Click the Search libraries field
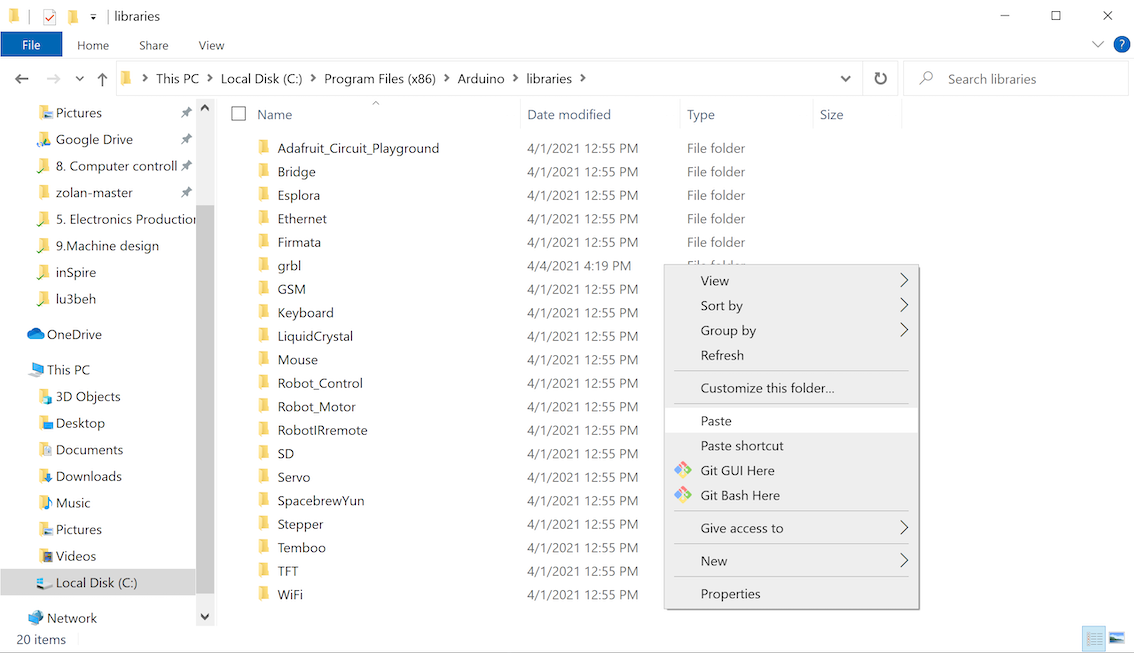1134x653 pixels. pos(1015,79)
